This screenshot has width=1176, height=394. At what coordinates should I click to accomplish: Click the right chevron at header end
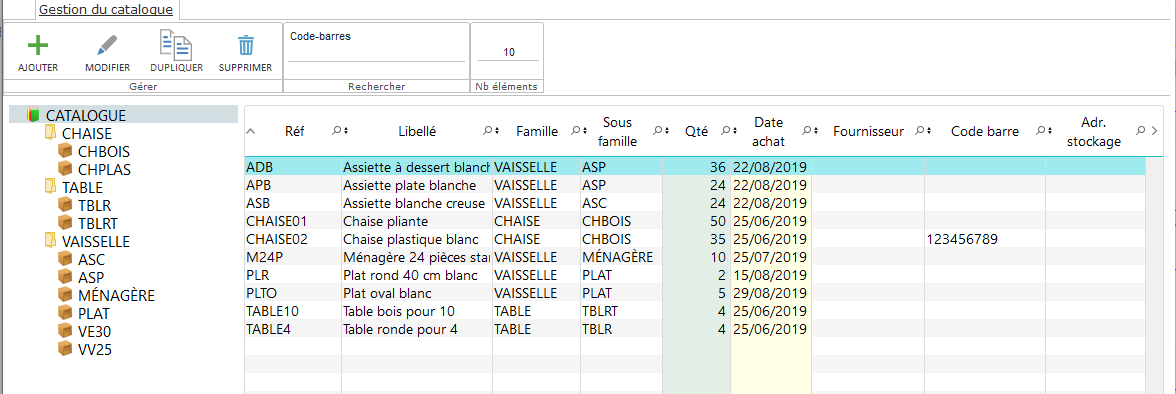[1154, 131]
